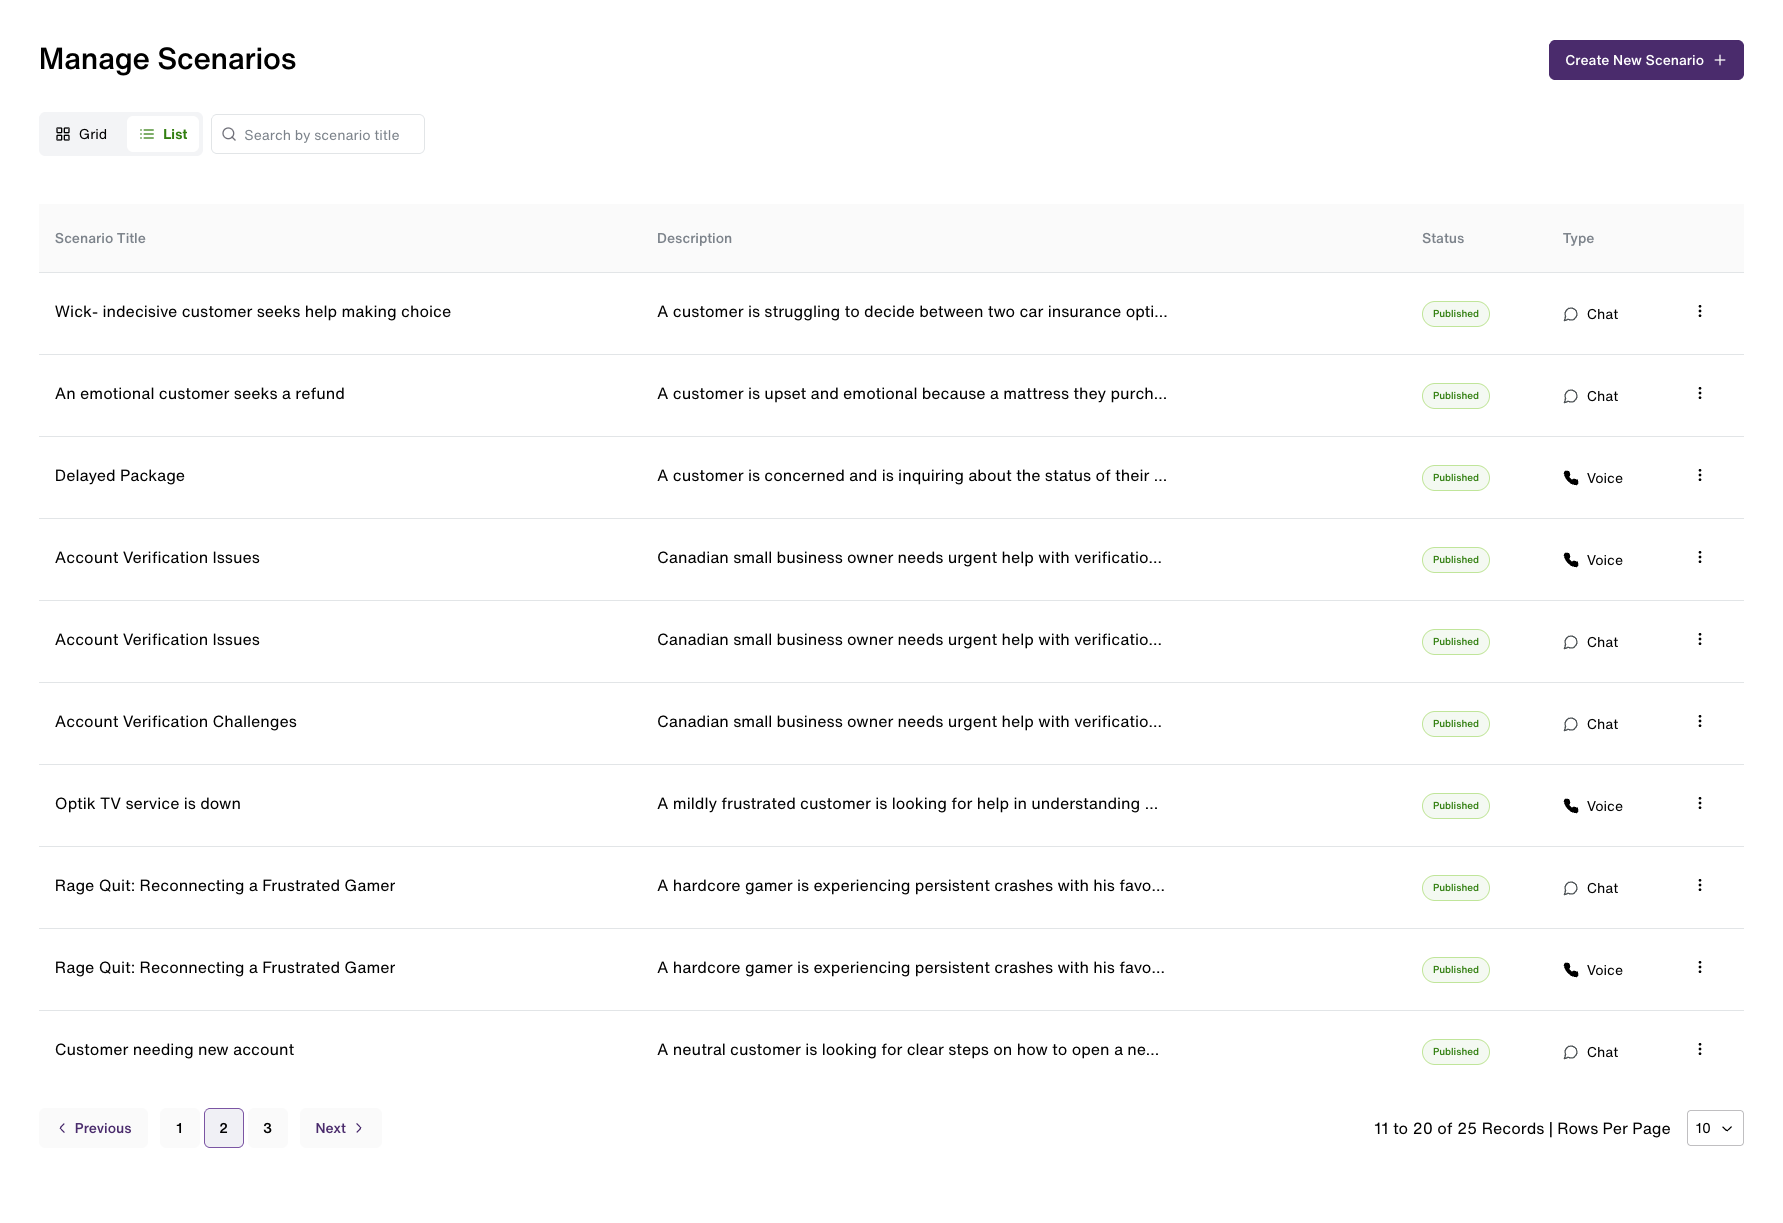The width and height of the screenshot is (1783, 1223).
Task: Click the Voice phone icon in Delayed Package row
Action: (1571, 478)
